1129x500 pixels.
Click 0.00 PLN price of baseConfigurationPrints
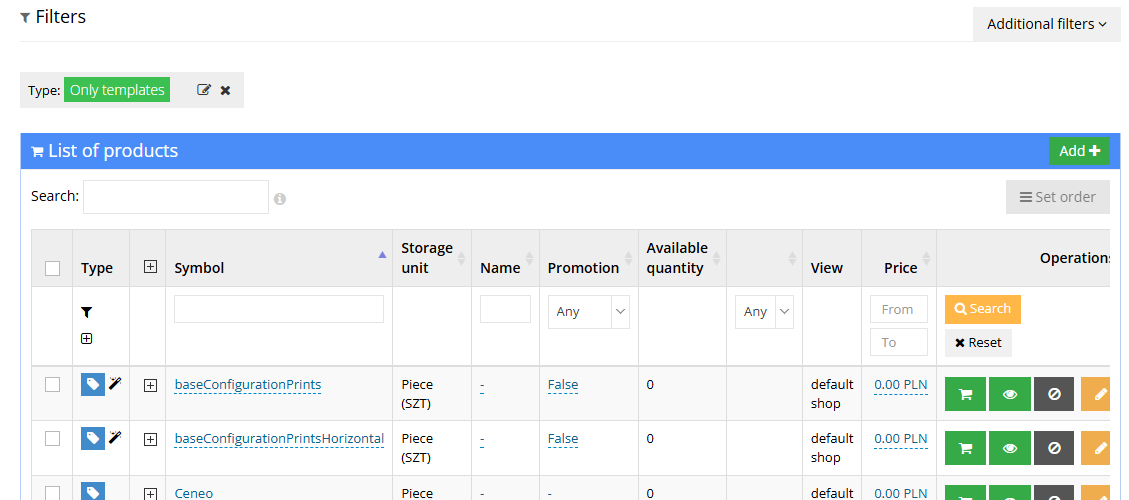901,385
